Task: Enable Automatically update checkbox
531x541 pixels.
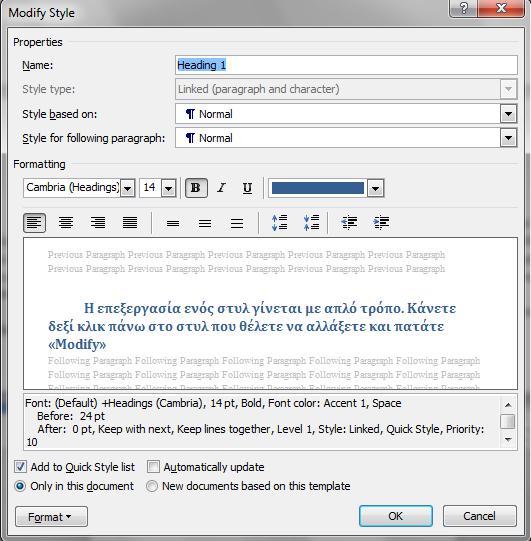Action: click(x=153, y=467)
